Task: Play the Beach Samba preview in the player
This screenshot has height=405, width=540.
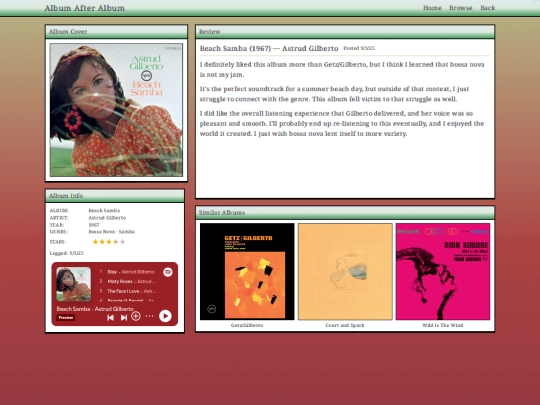Action: point(165,316)
